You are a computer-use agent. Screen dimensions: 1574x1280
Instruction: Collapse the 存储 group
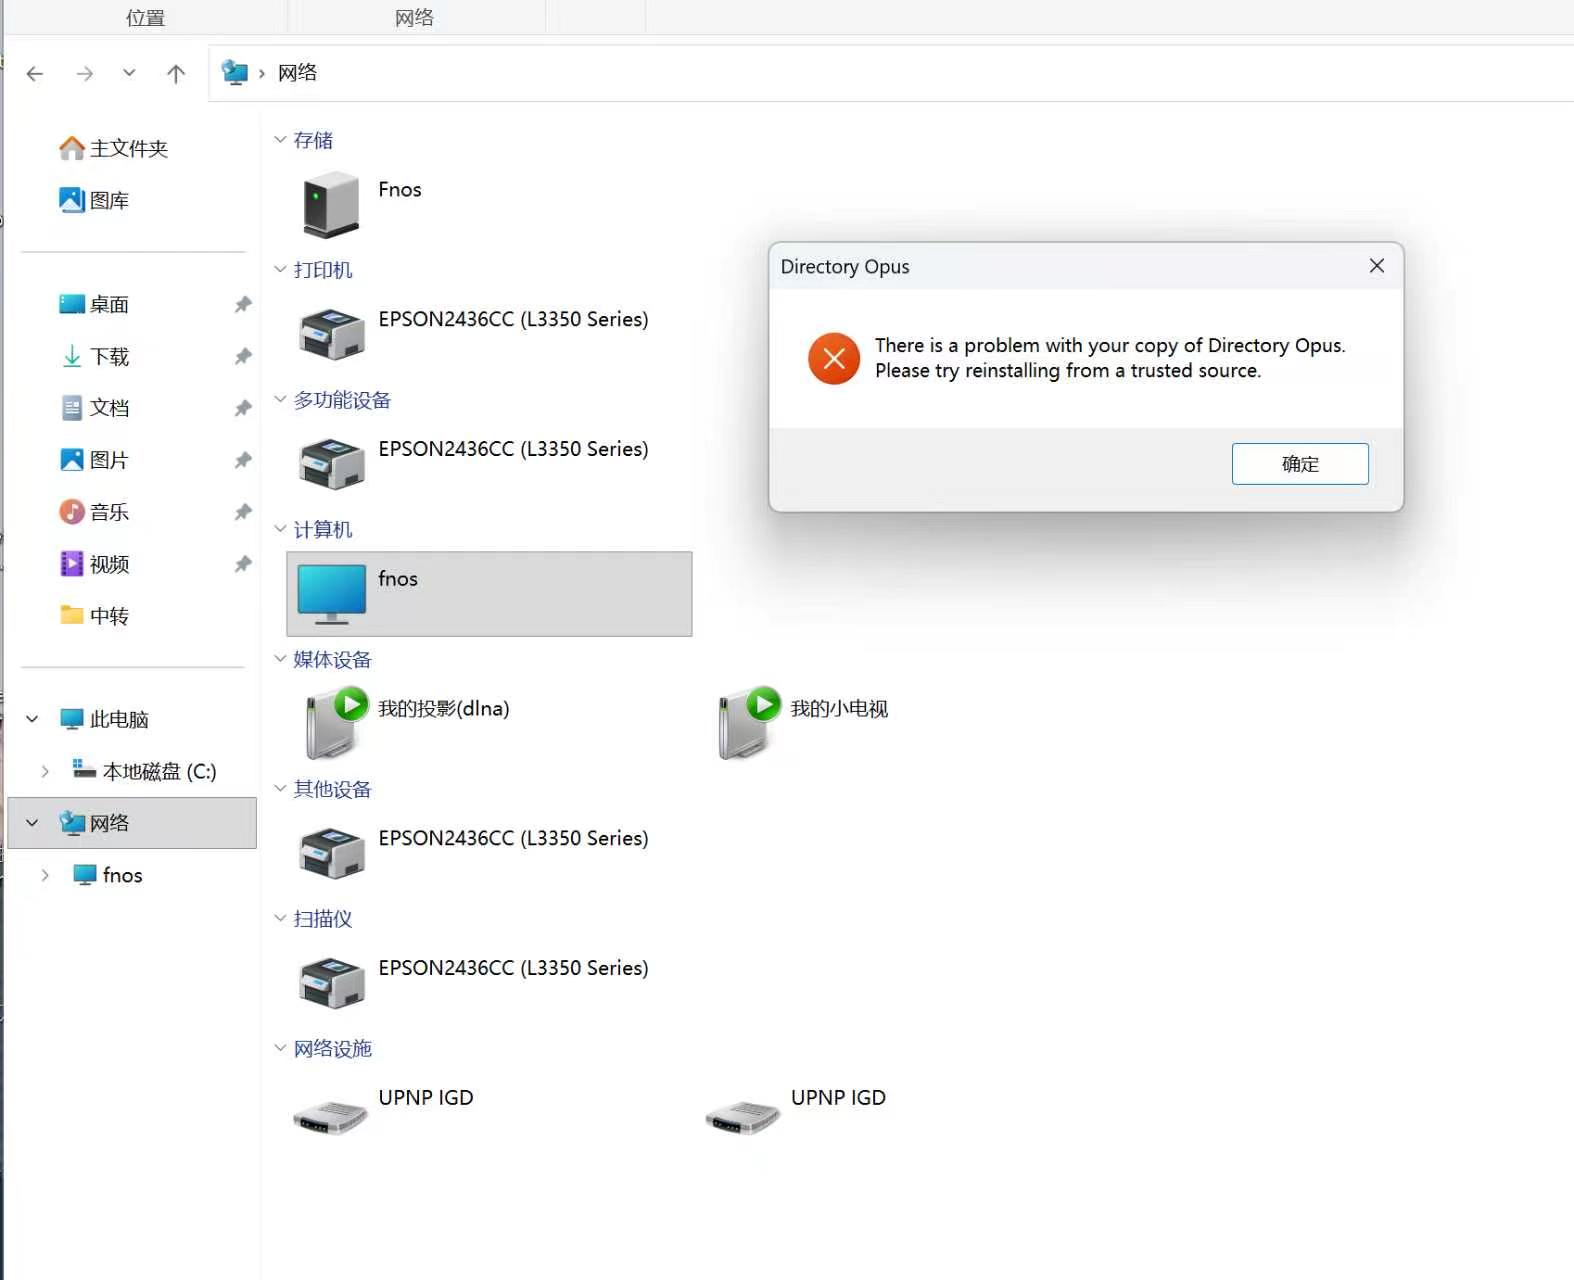280,140
